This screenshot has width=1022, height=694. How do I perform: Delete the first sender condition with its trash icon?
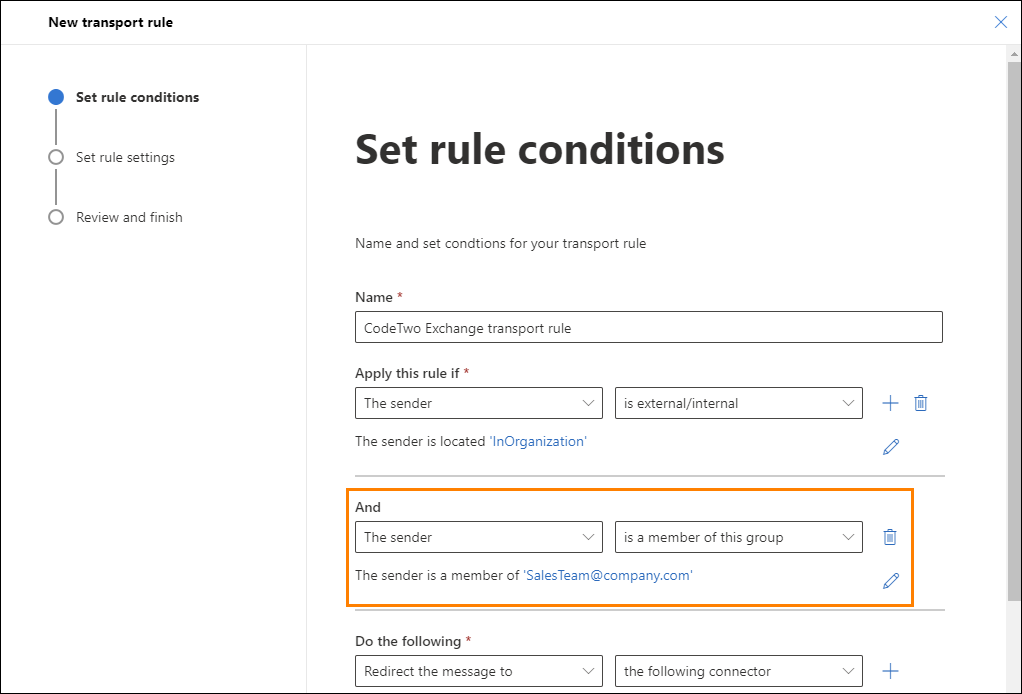point(920,403)
